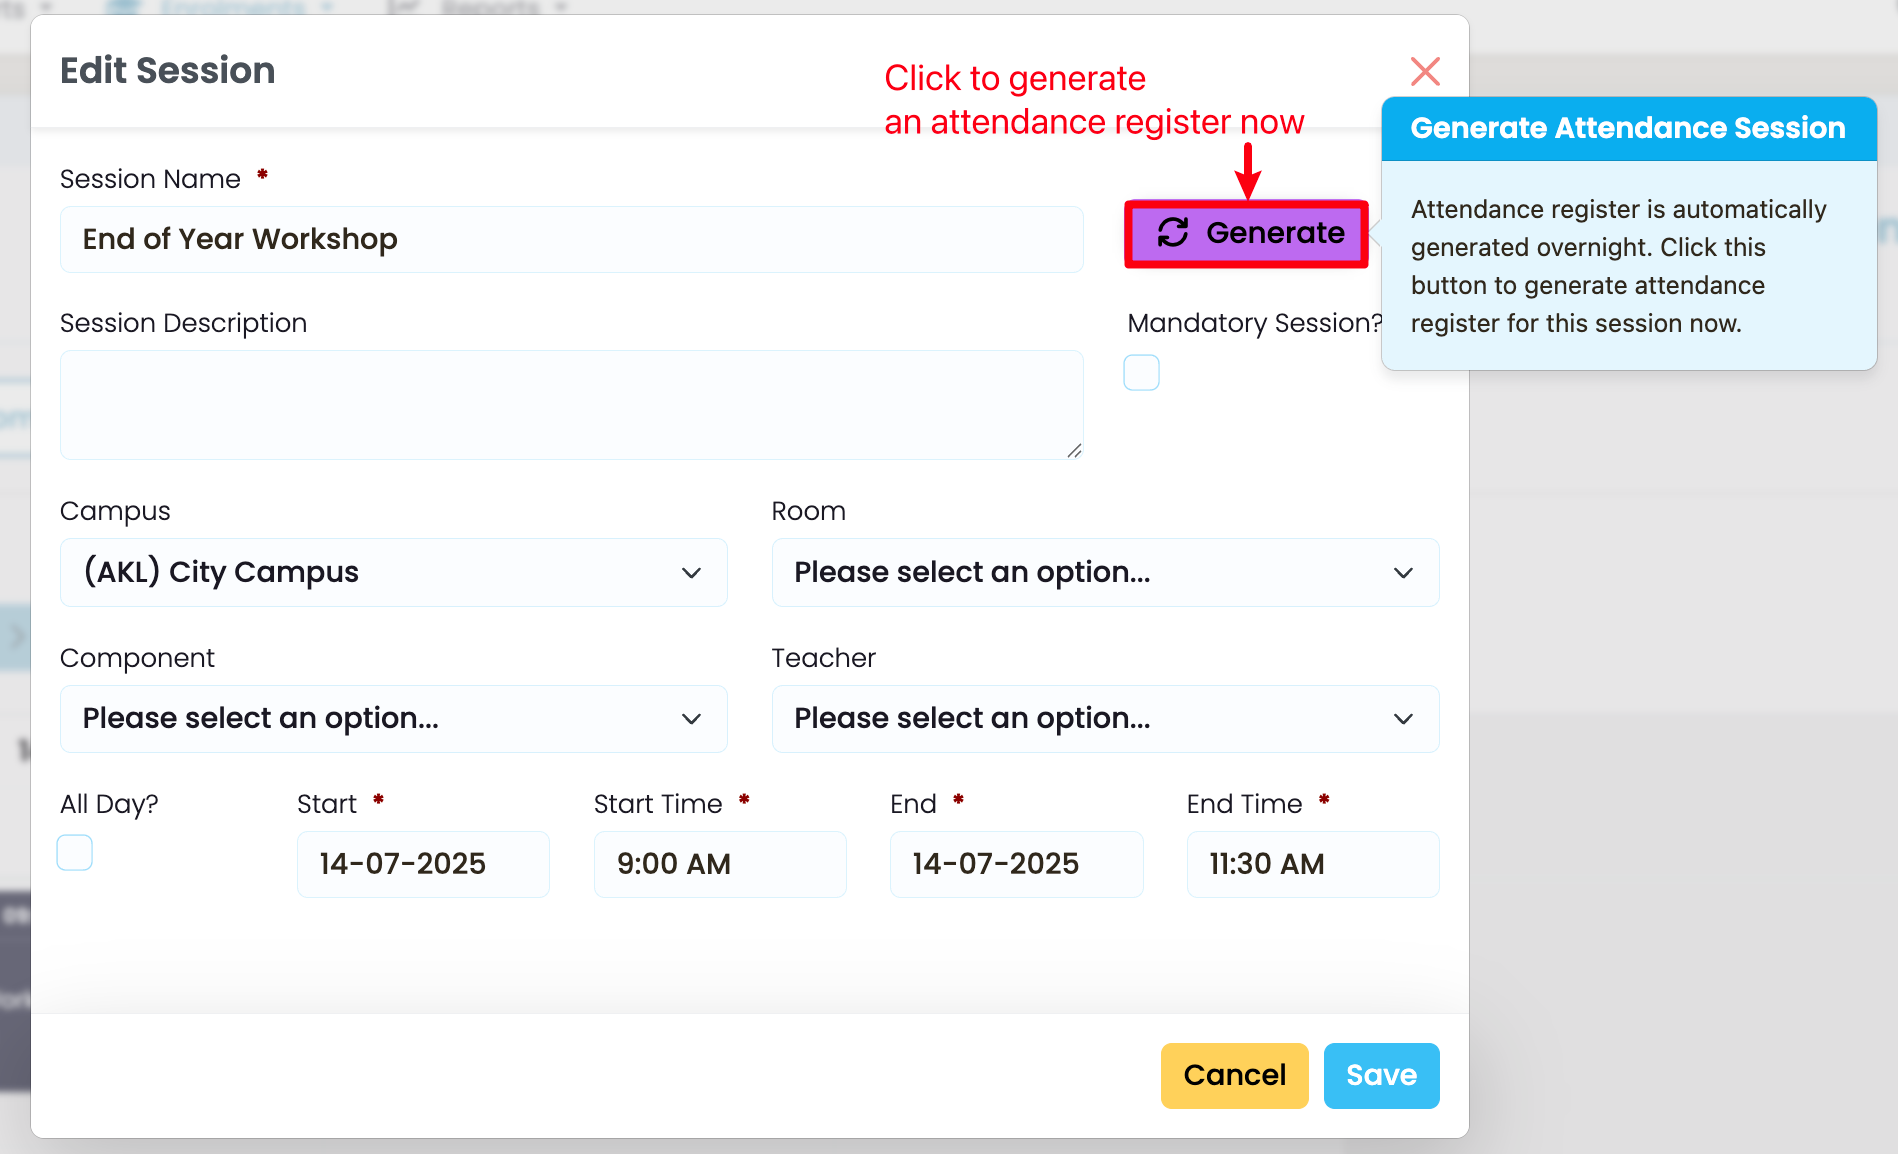Tick the Mandatory Session checkbox
This screenshot has height=1154, width=1898.
(1141, 373)
